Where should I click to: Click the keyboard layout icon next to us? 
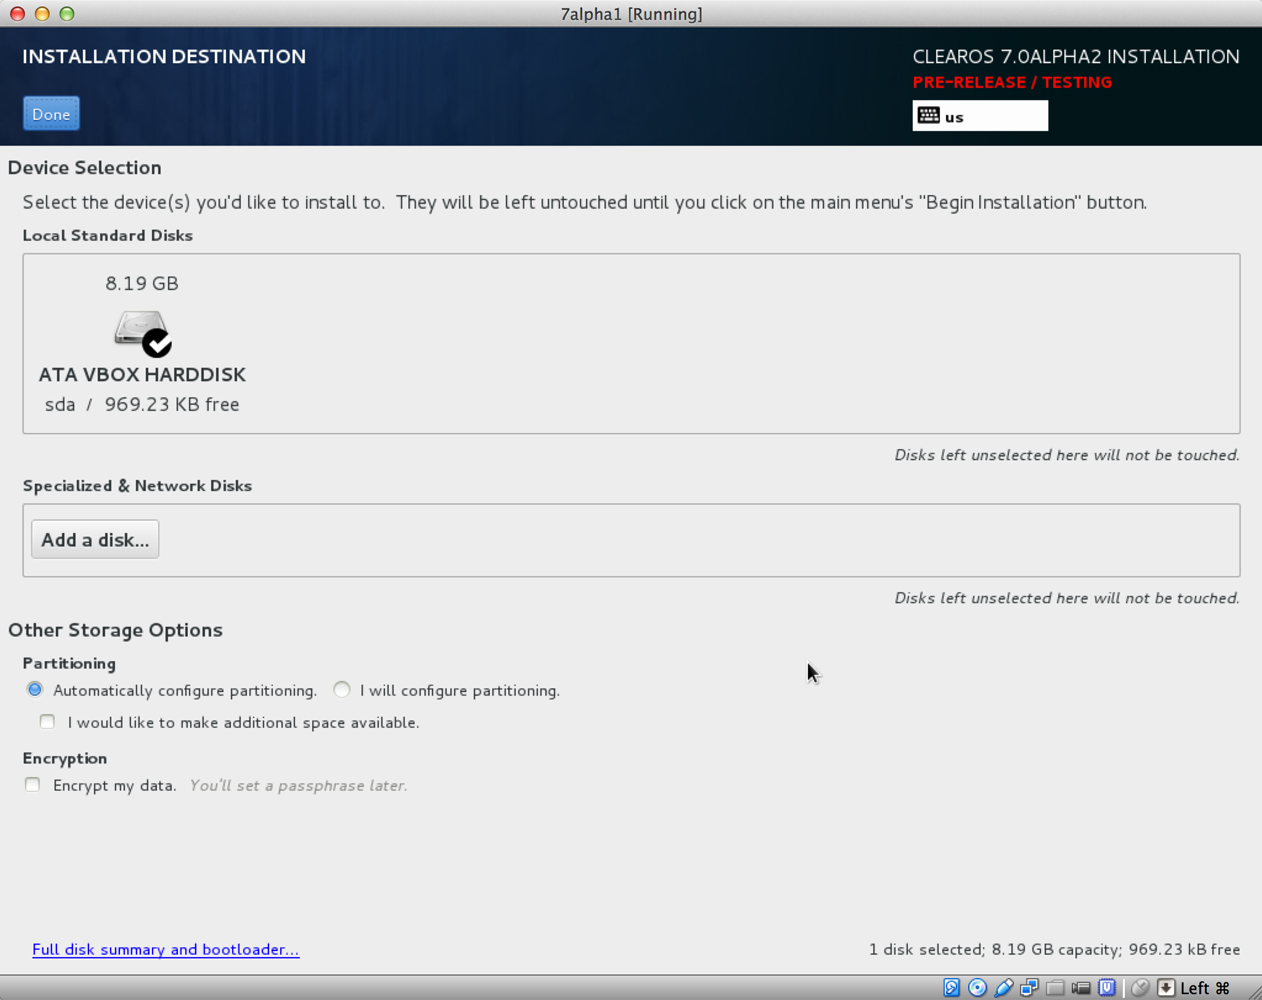tap(928, 116)
